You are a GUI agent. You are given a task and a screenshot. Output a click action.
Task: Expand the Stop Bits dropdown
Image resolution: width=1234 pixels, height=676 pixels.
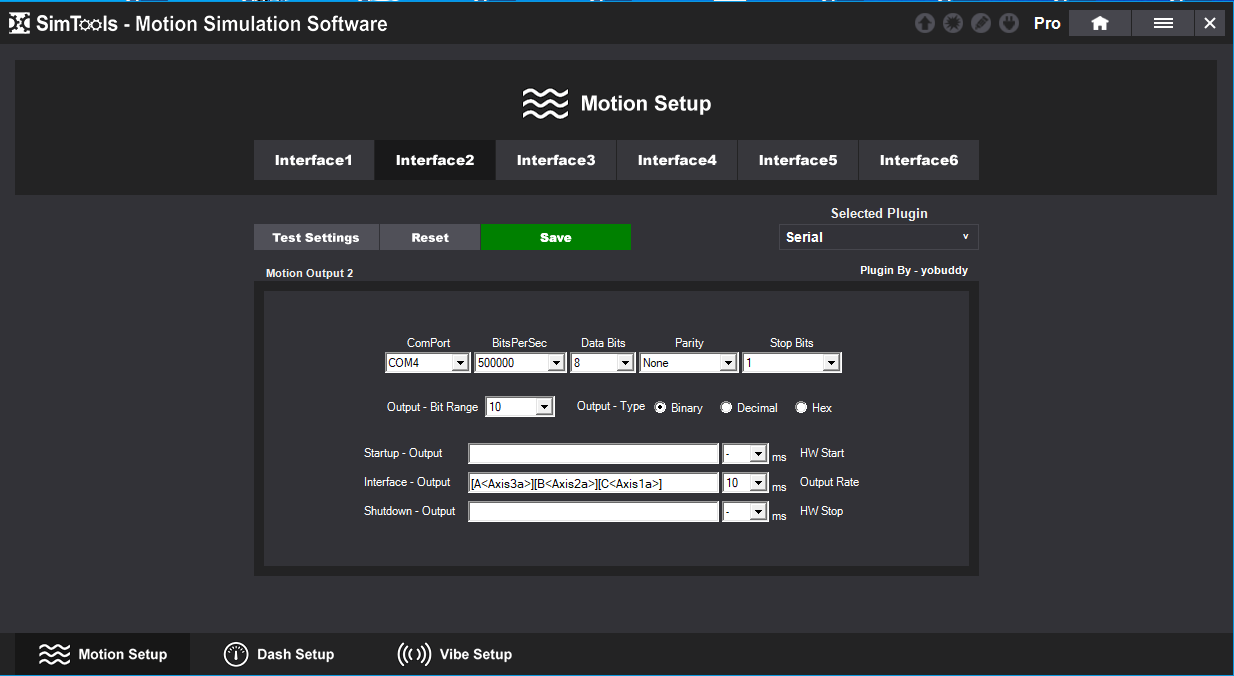(x=792, y=363)
